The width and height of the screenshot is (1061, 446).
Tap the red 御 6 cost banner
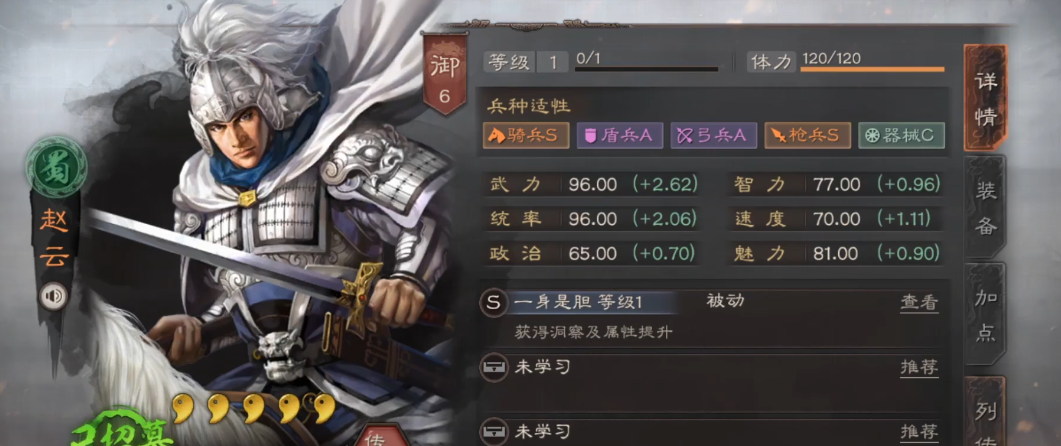click(444, 76)
